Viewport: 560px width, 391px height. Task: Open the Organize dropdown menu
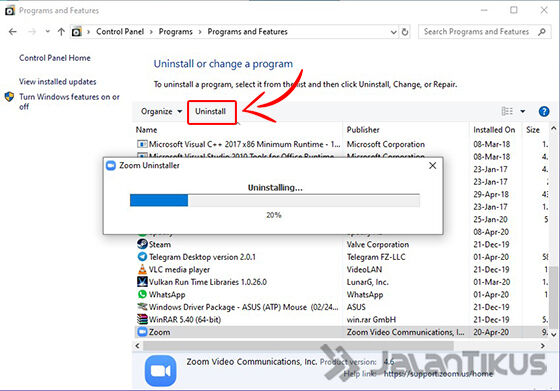161,111
